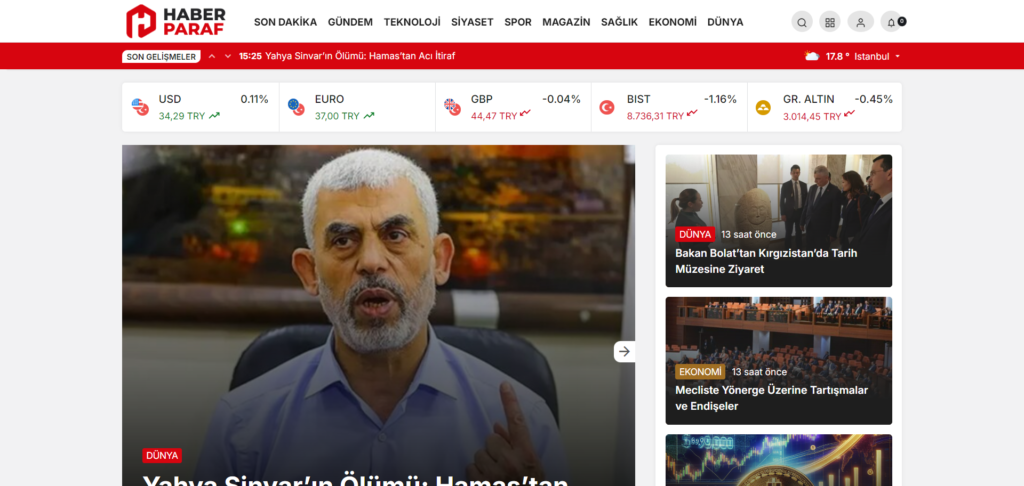1024x486 pixels.
Task: Click the GR. ALTIN 3.014,45 TRY value
Action: 812,116
